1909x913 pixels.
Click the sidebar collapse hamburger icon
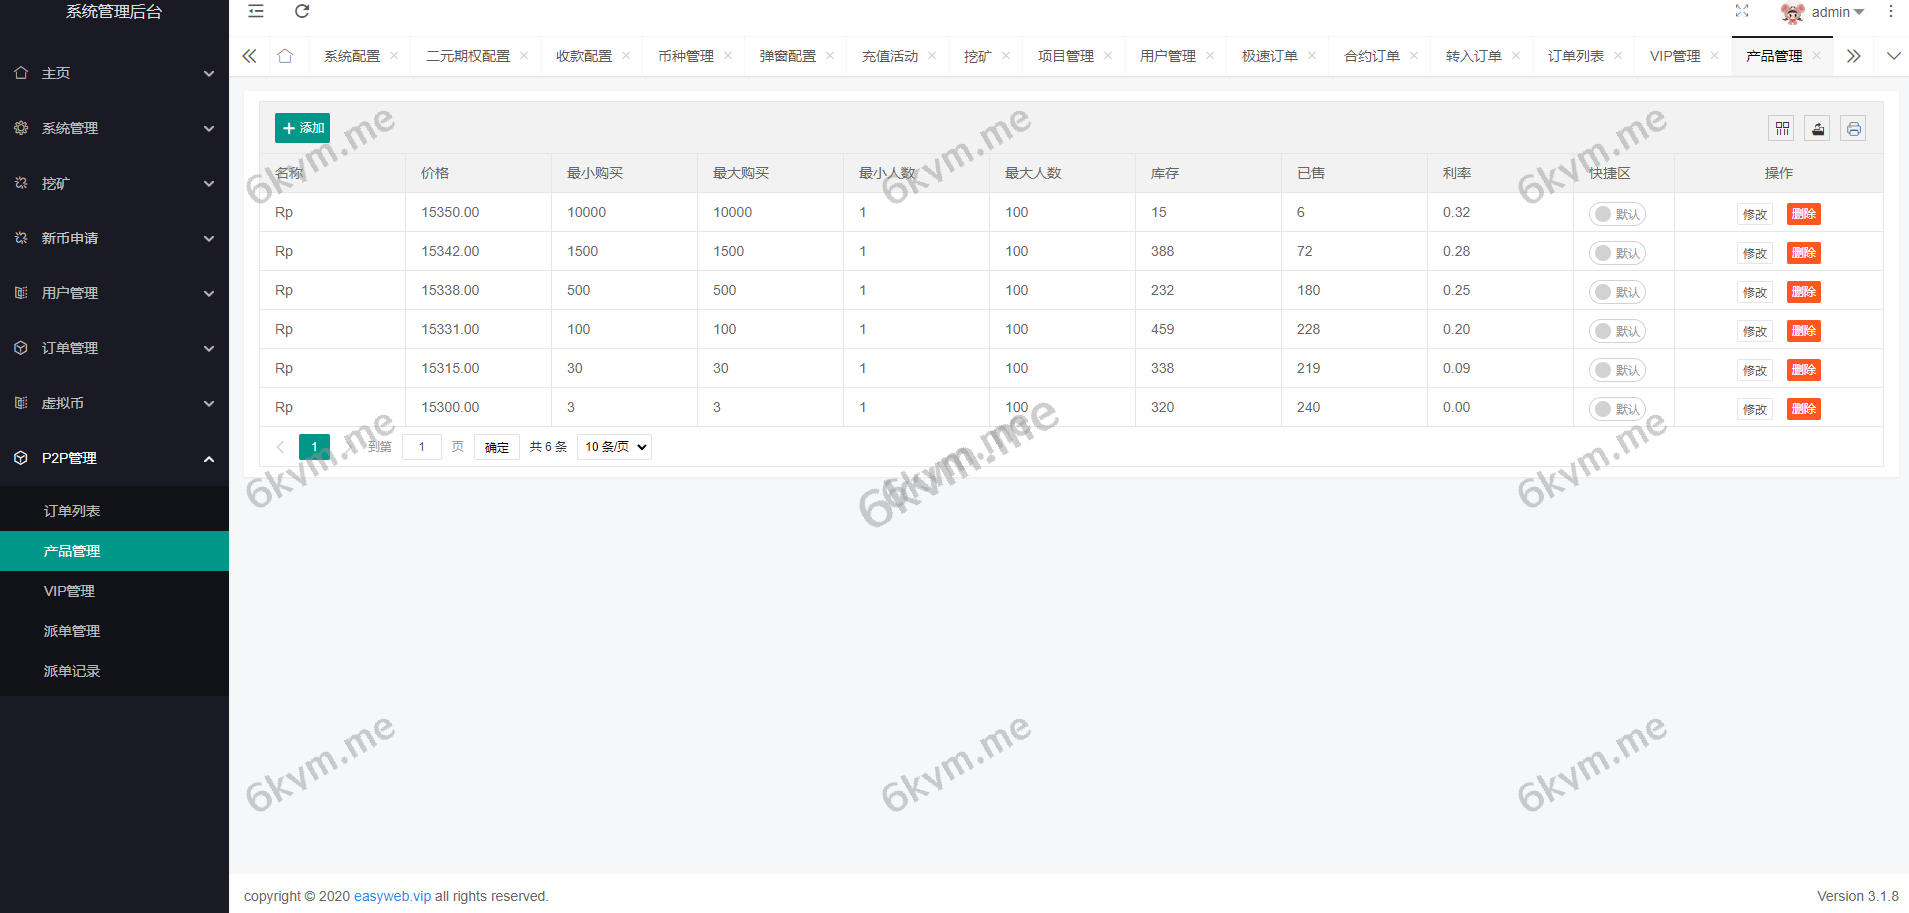pyautogui.click(x=256, y=12)
